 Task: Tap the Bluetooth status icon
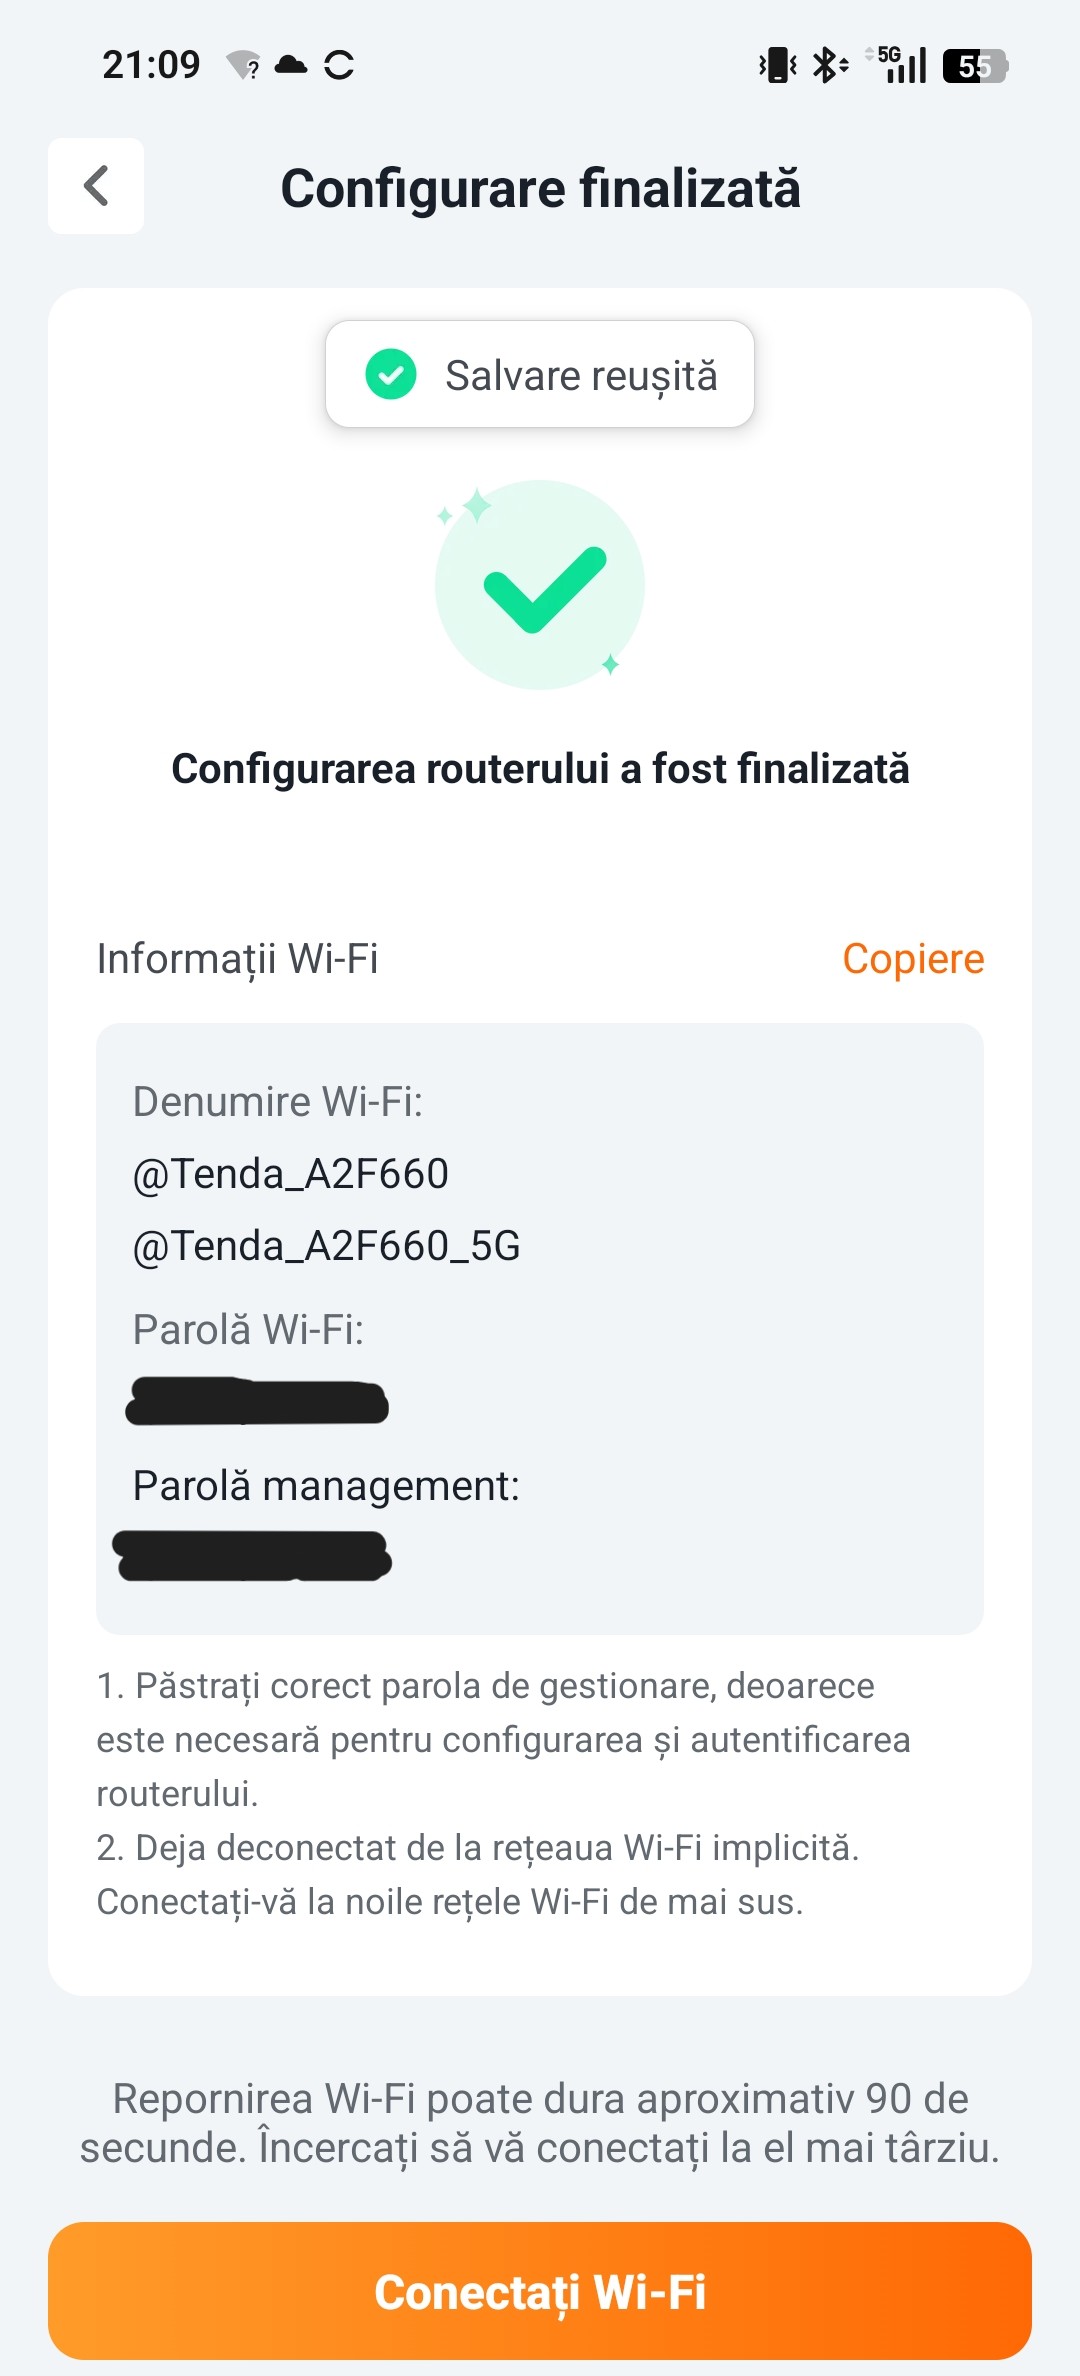tap(829, 66)
